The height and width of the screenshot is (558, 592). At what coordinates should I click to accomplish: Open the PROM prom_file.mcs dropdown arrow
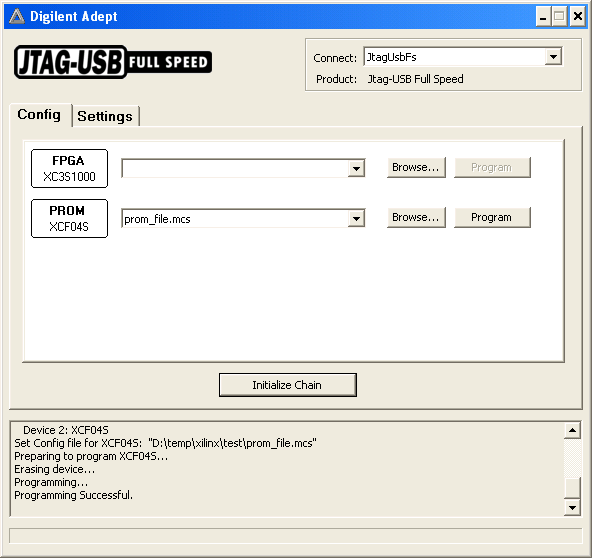coord(356,219)
